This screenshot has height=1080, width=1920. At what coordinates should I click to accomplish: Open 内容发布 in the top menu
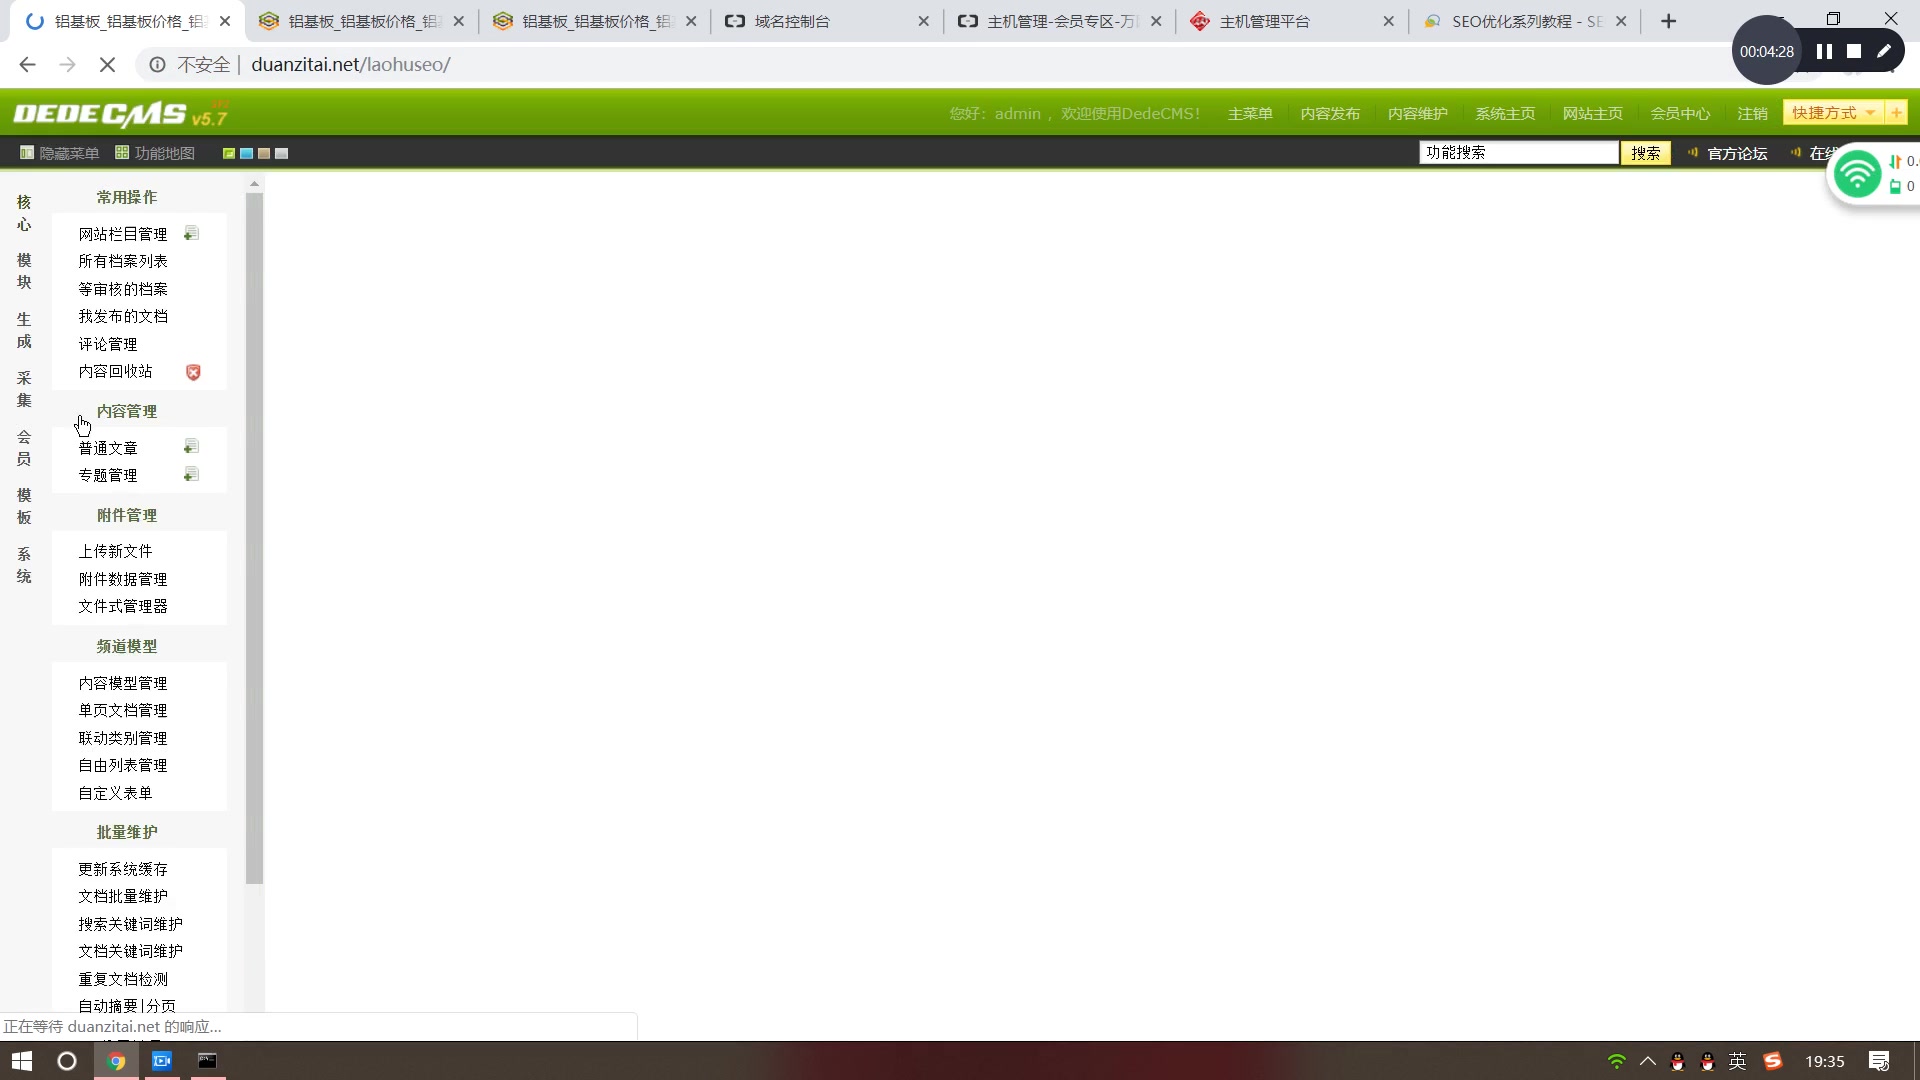pos(1330,113)
